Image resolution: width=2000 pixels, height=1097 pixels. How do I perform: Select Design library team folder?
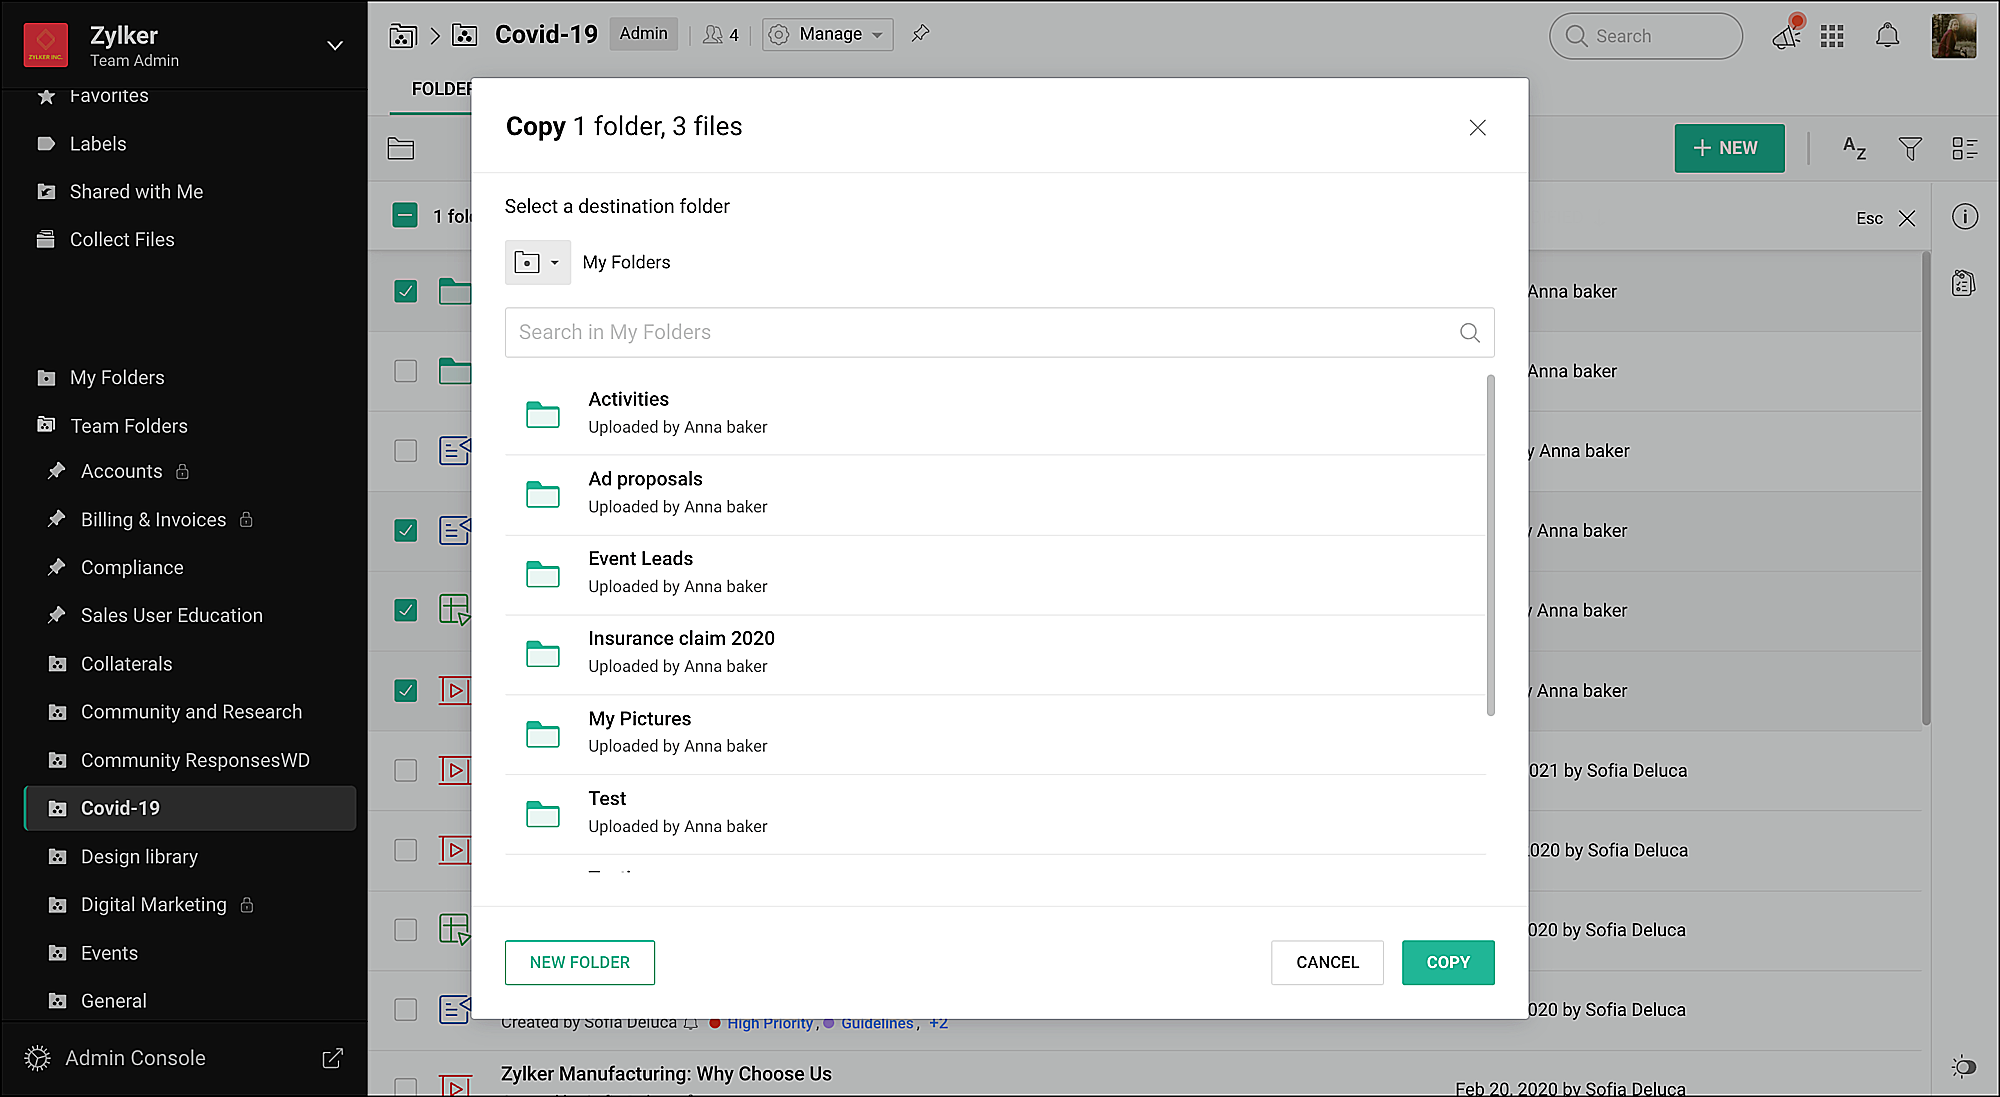[139, 857]
